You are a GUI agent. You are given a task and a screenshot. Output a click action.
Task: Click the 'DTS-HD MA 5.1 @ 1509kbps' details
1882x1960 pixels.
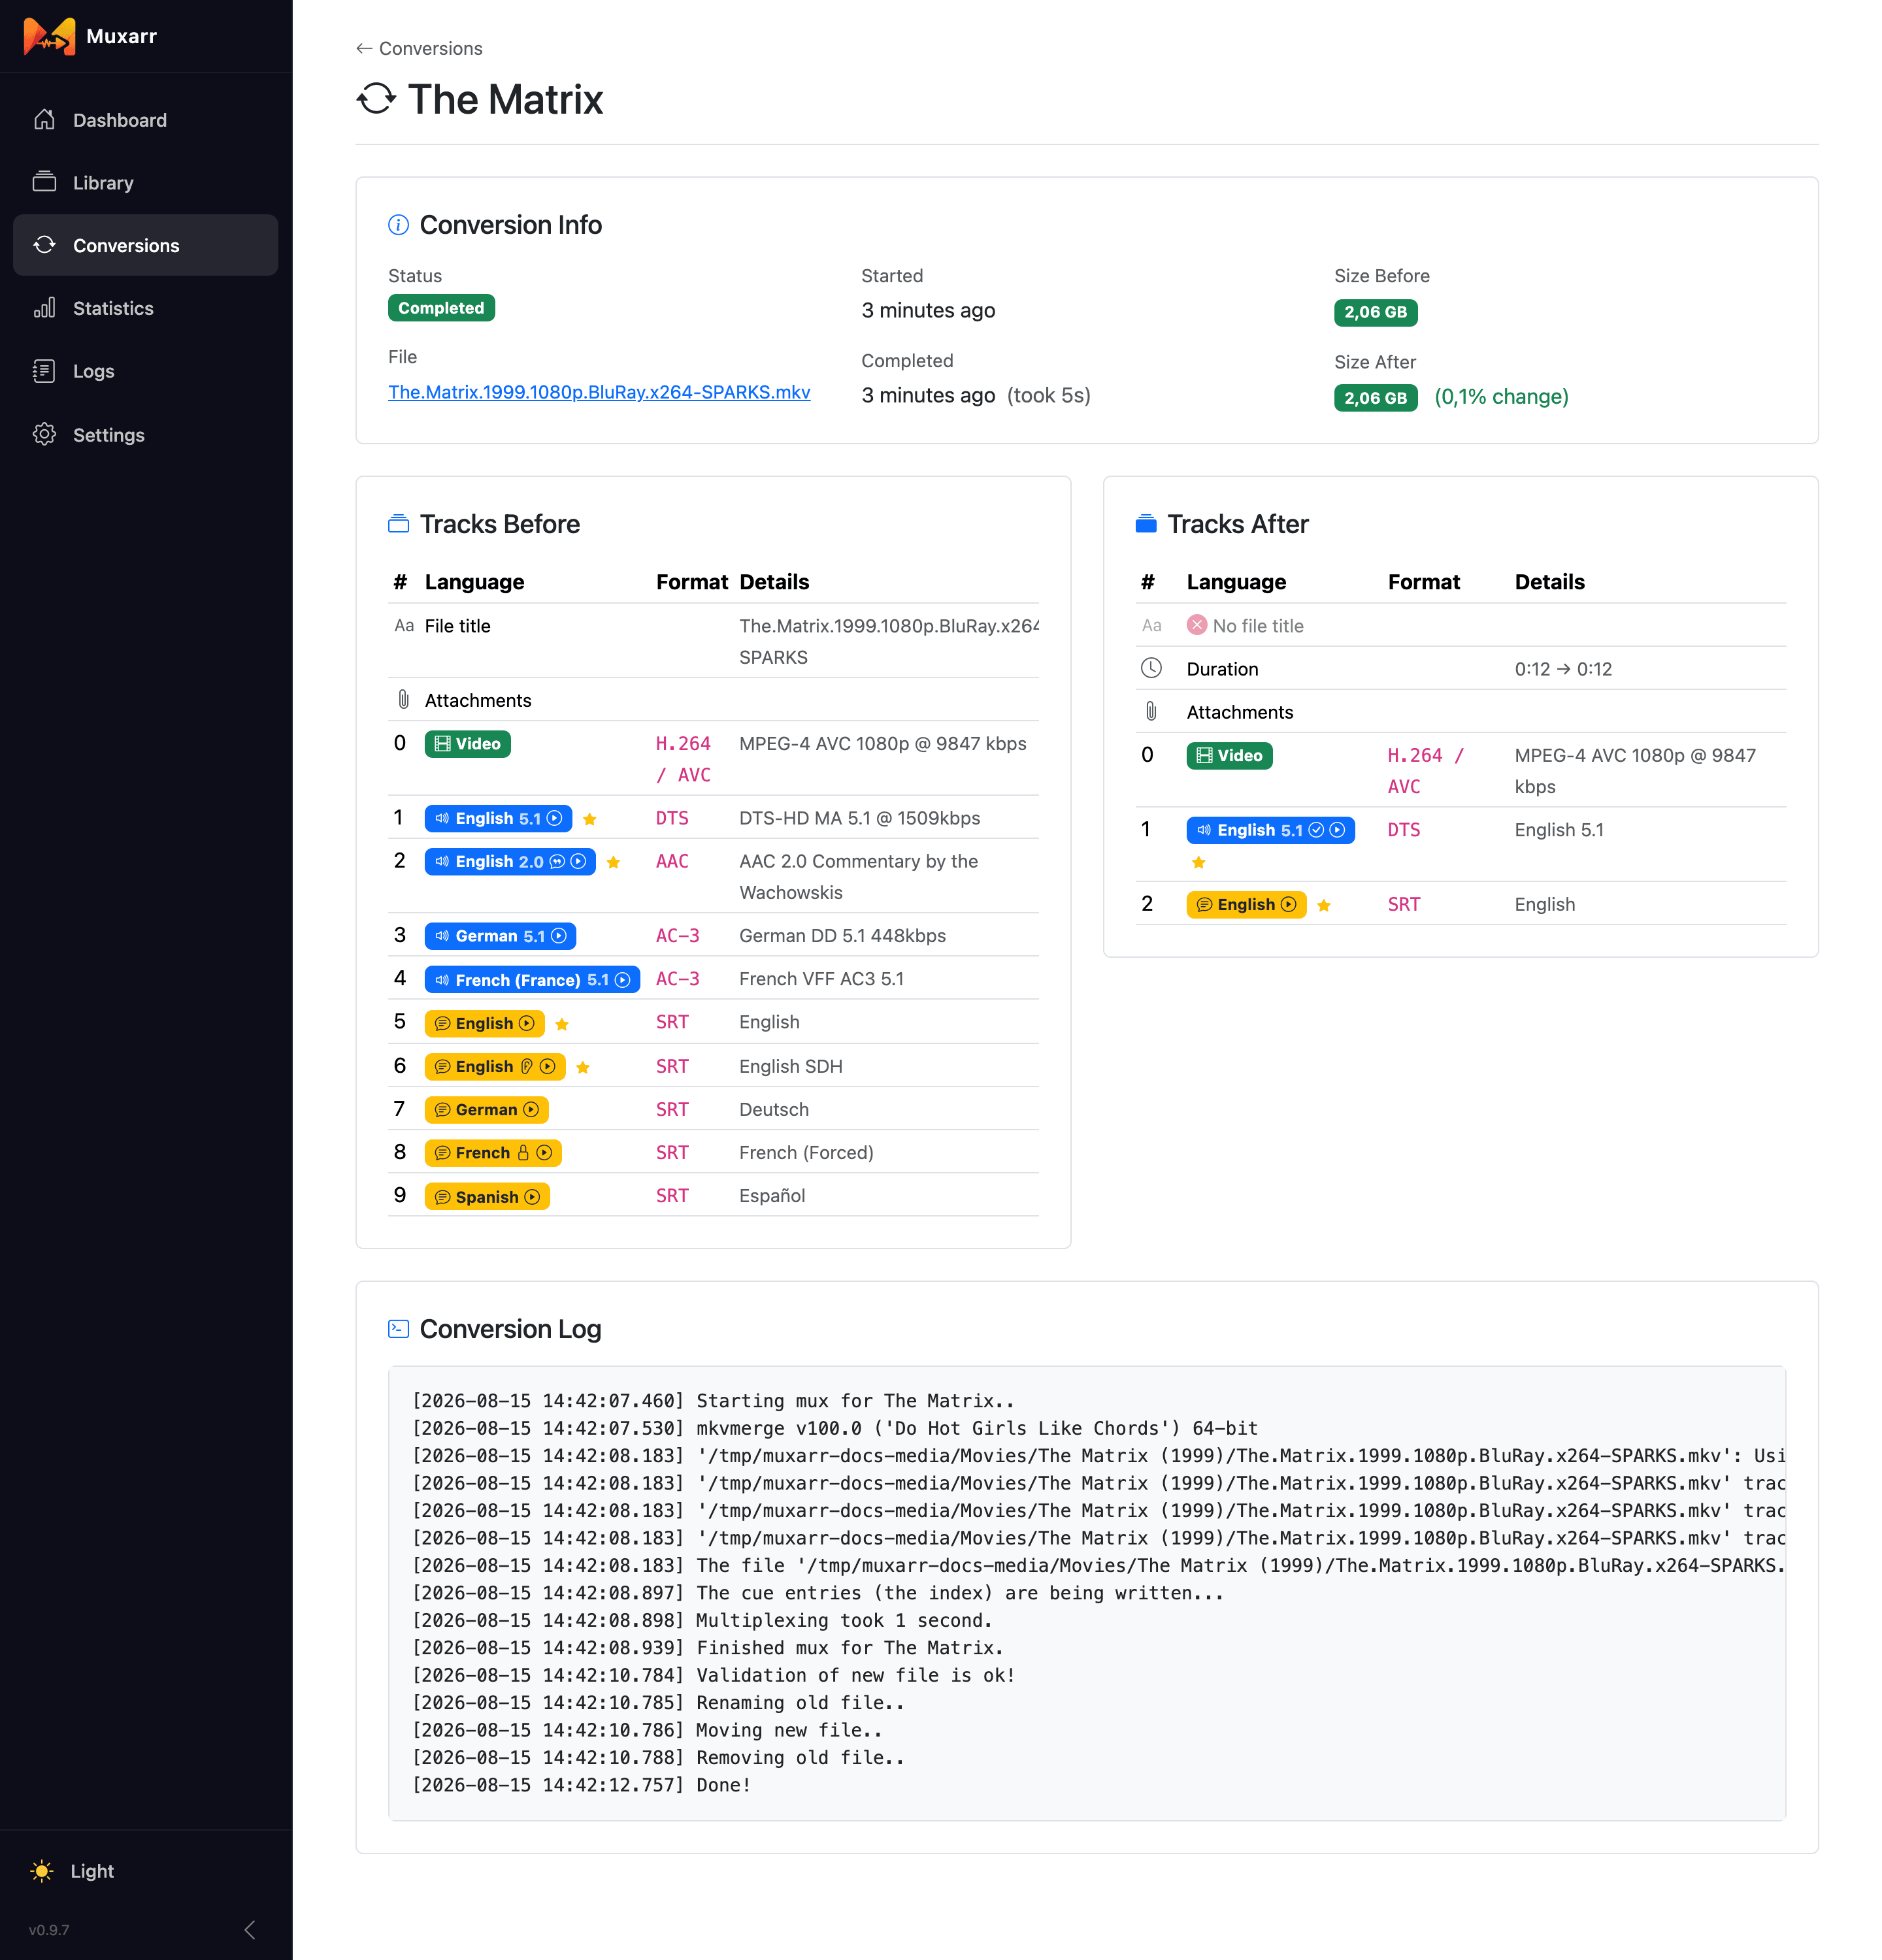pos(860,819)
